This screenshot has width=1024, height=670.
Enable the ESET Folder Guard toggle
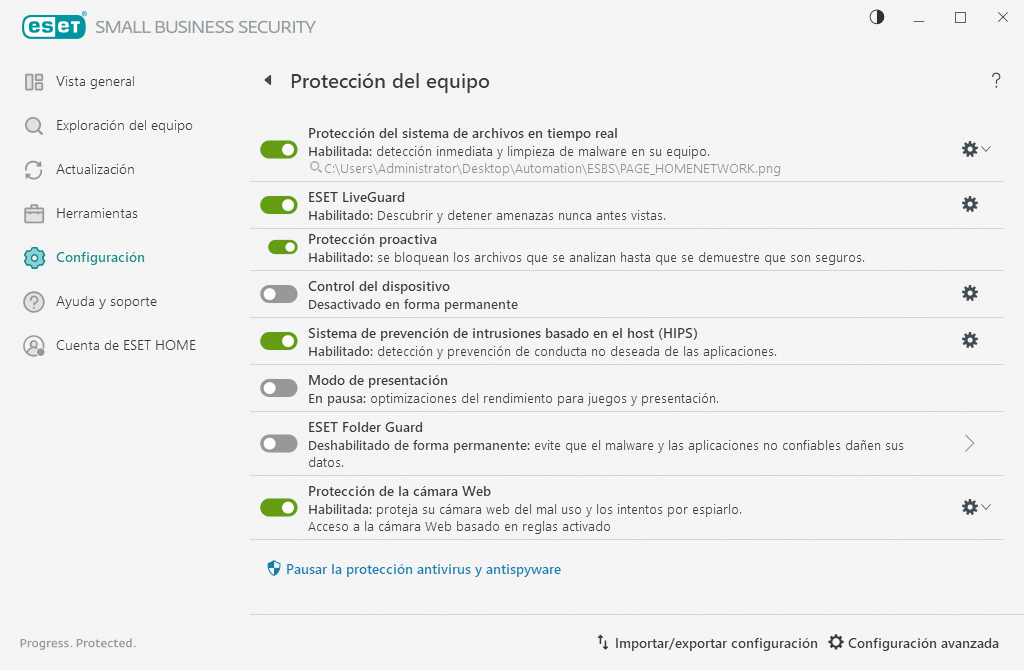tap(279, 443)
